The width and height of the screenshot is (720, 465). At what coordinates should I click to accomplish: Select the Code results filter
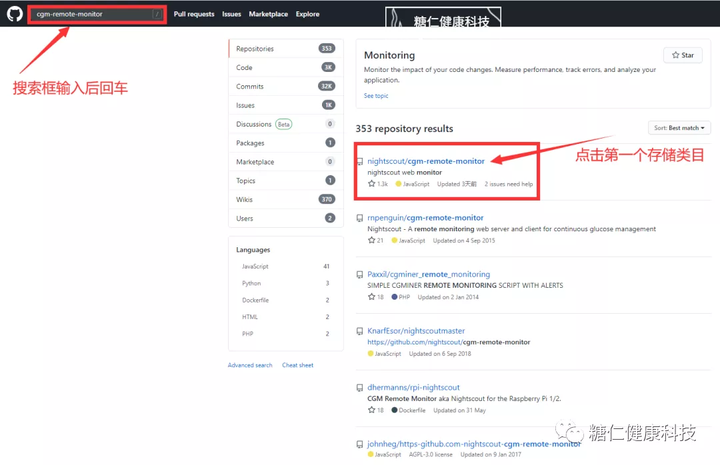286,67
